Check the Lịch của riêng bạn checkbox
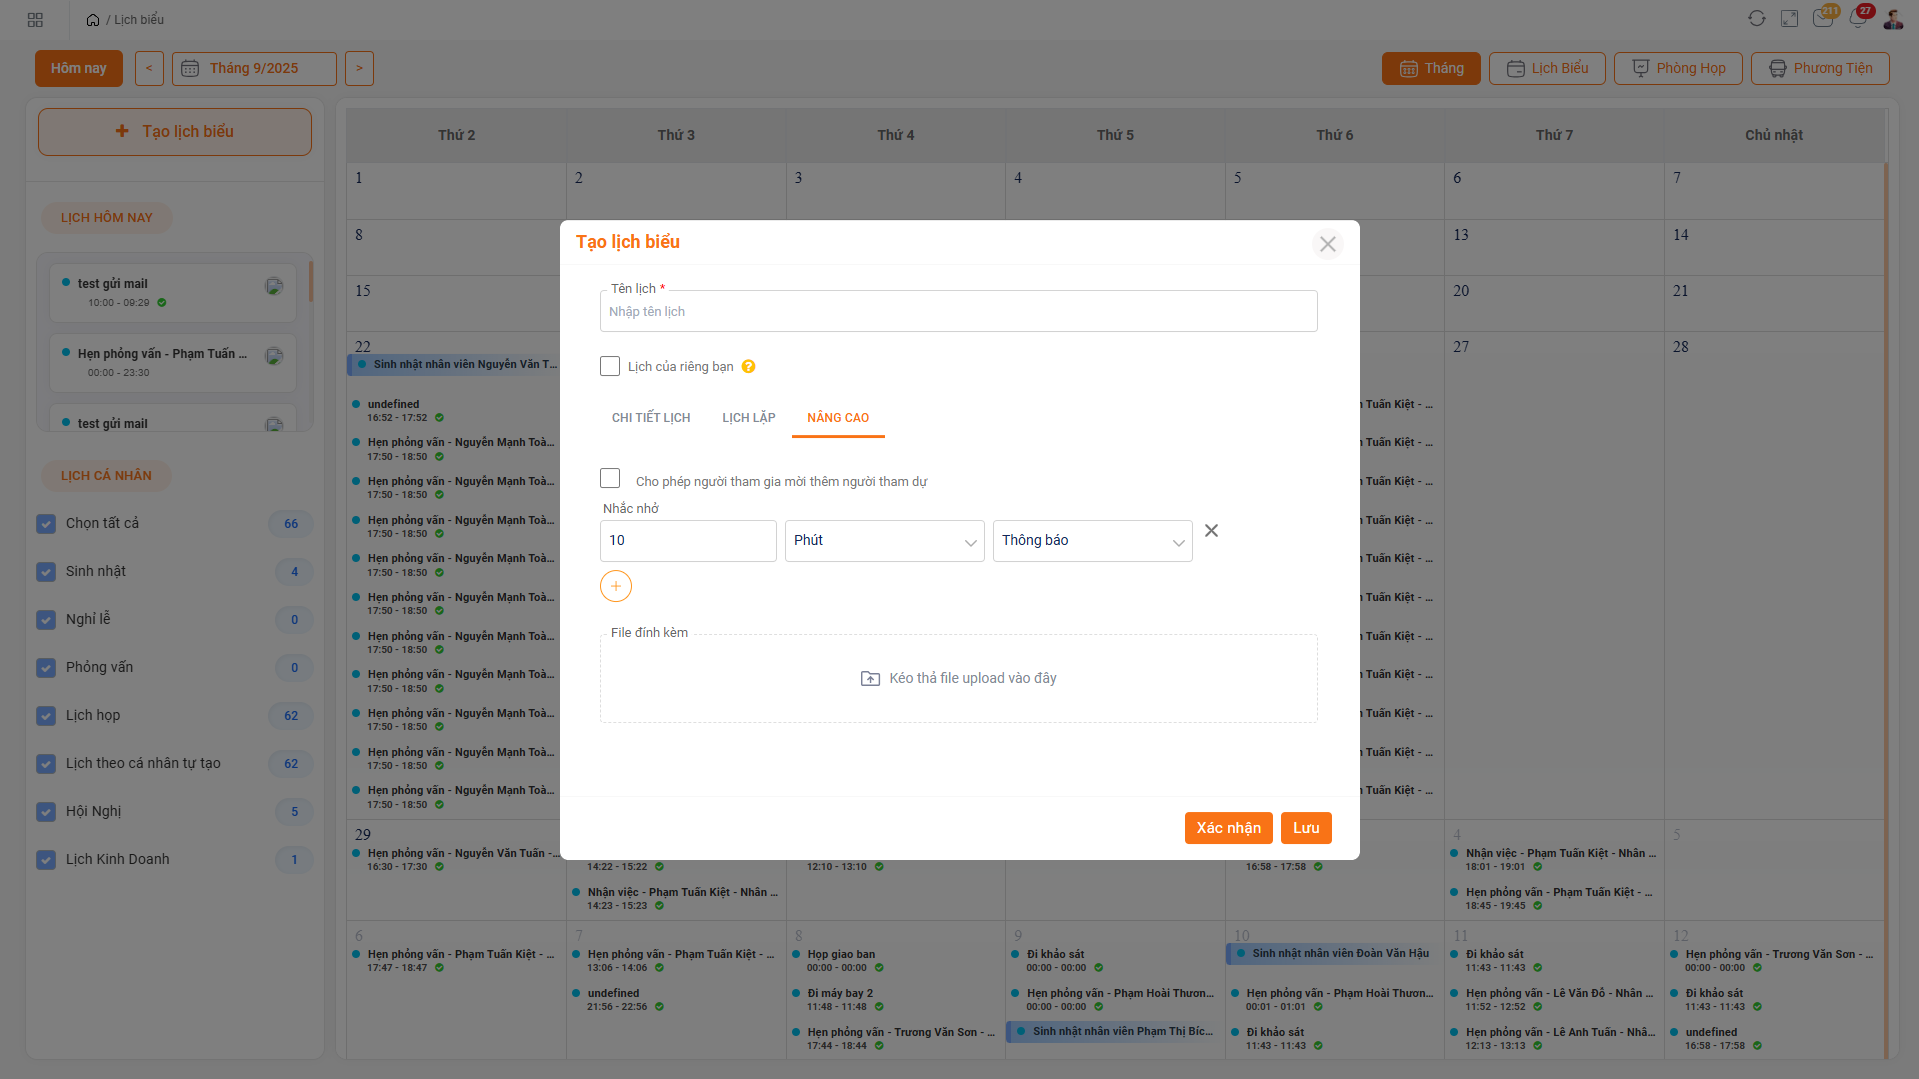The image size is (1919, 1079). pos(610,366)
